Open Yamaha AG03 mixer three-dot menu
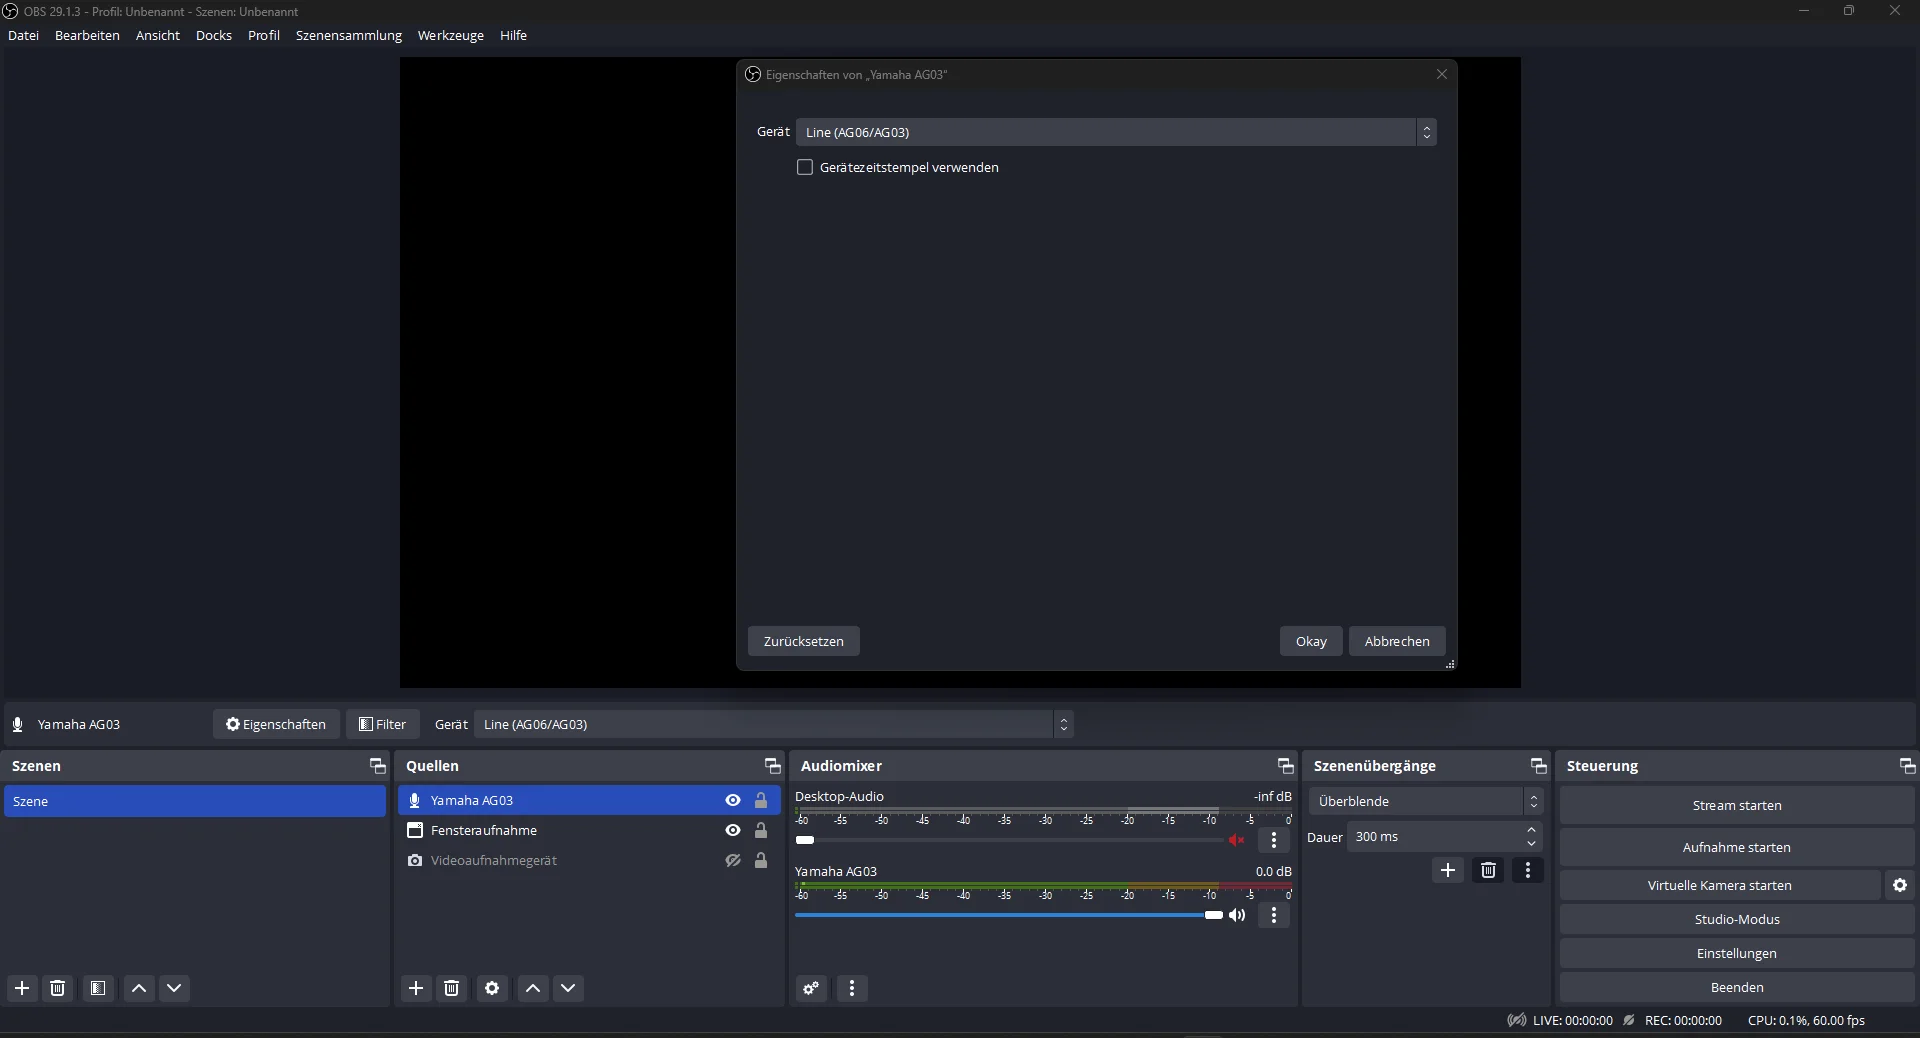 1274,915
